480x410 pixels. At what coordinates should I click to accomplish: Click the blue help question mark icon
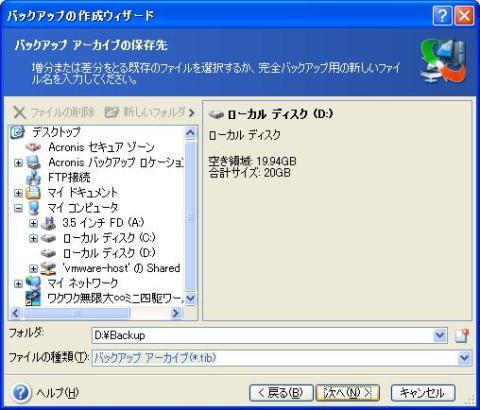(x=22, y=393)
